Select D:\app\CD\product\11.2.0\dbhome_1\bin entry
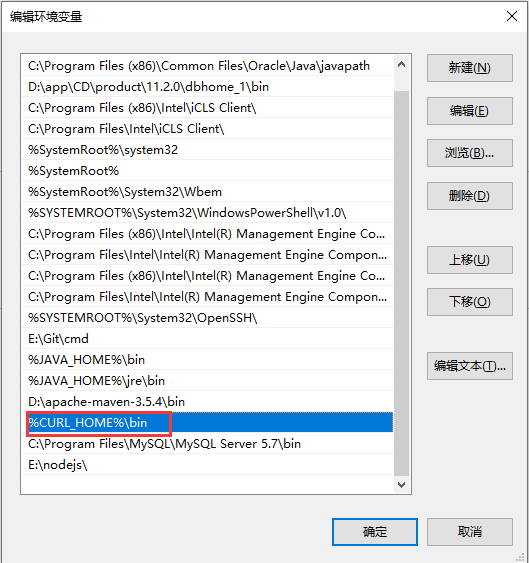Image resolution: width=529 pixels, height=563 pixels. point(207,87)
